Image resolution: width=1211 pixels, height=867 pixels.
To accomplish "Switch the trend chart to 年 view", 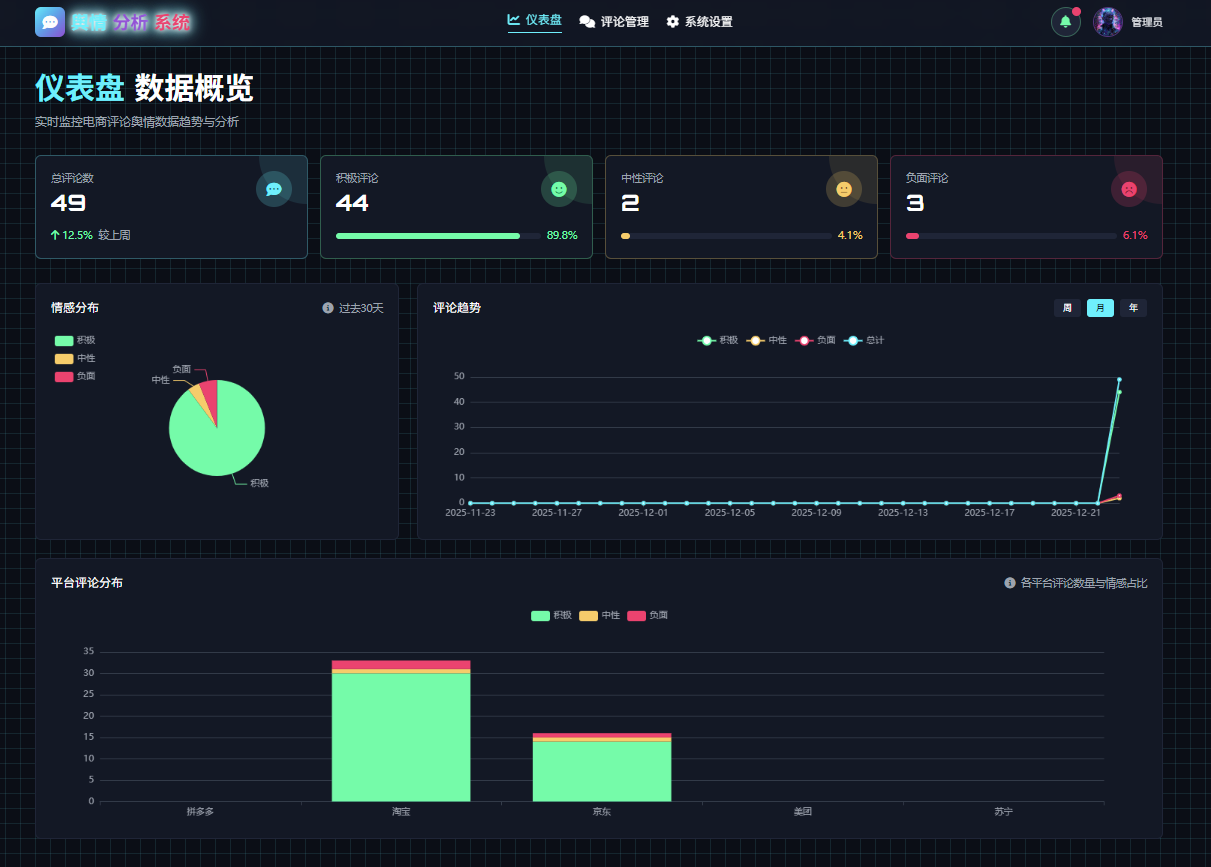I will tap(1133, 308).
